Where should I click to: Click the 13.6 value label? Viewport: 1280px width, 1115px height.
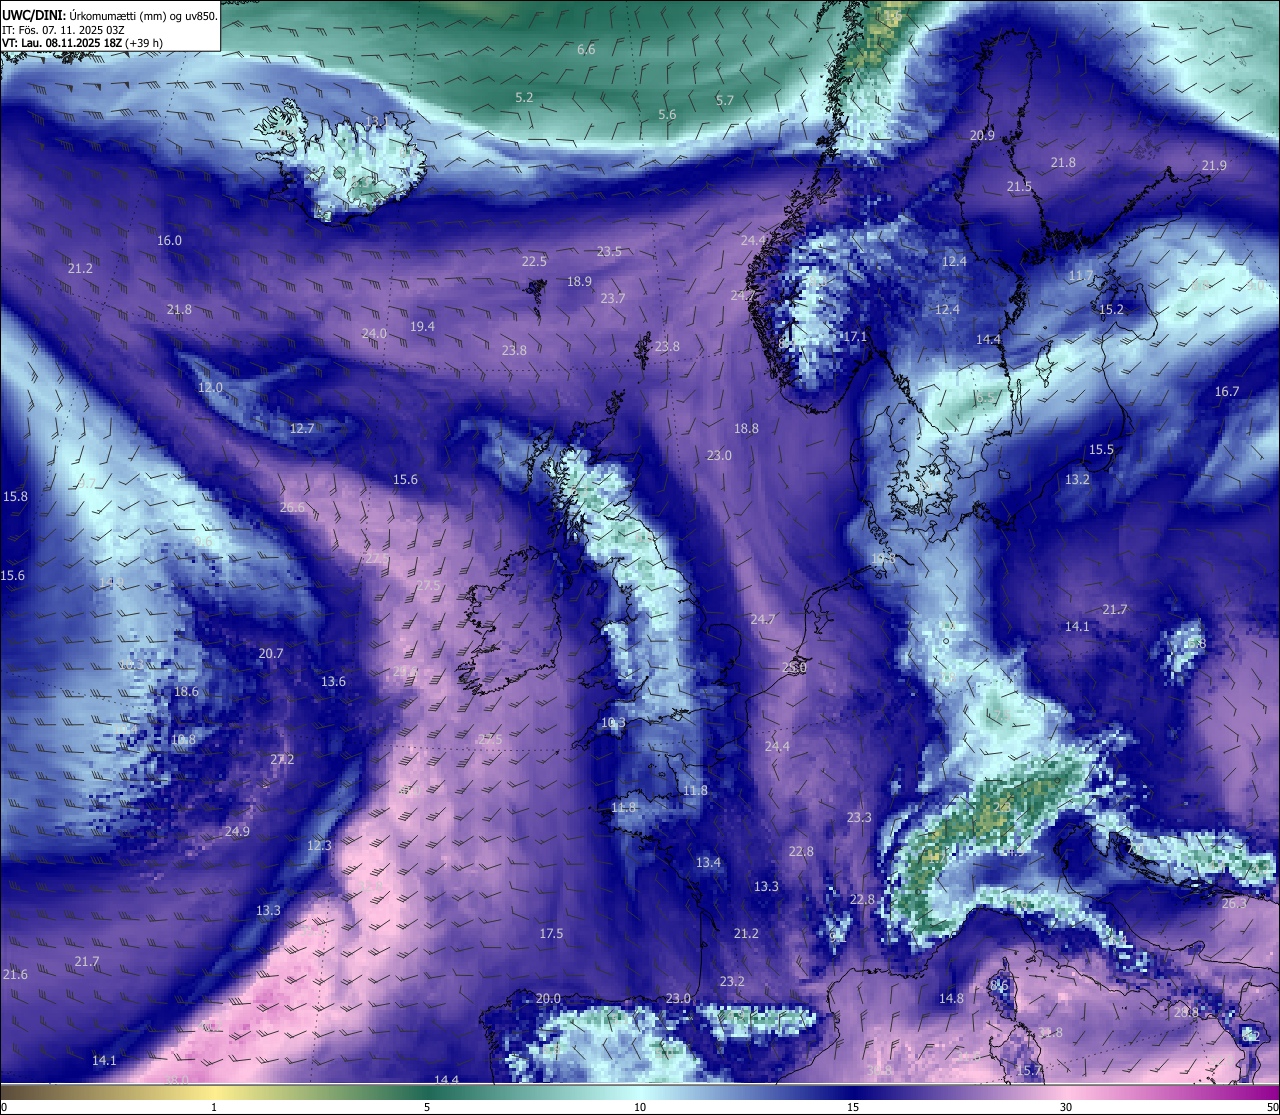click(333, 682)
